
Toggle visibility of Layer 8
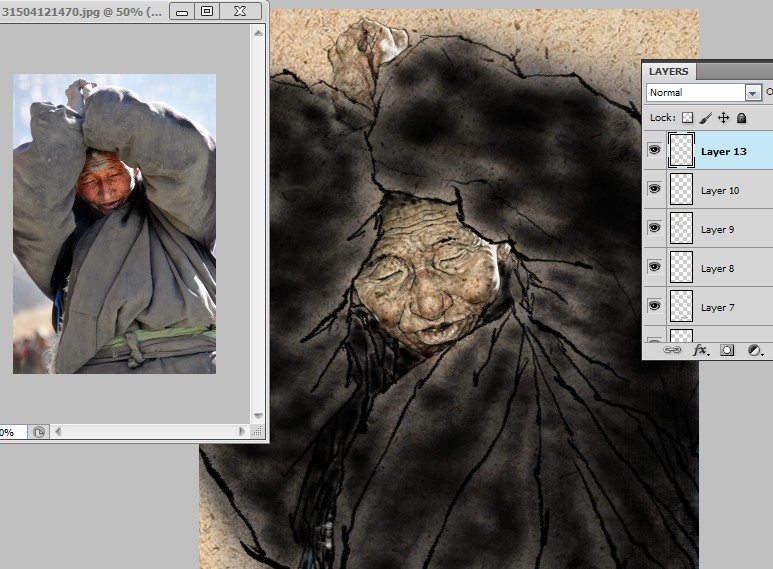tap(654, 267)
